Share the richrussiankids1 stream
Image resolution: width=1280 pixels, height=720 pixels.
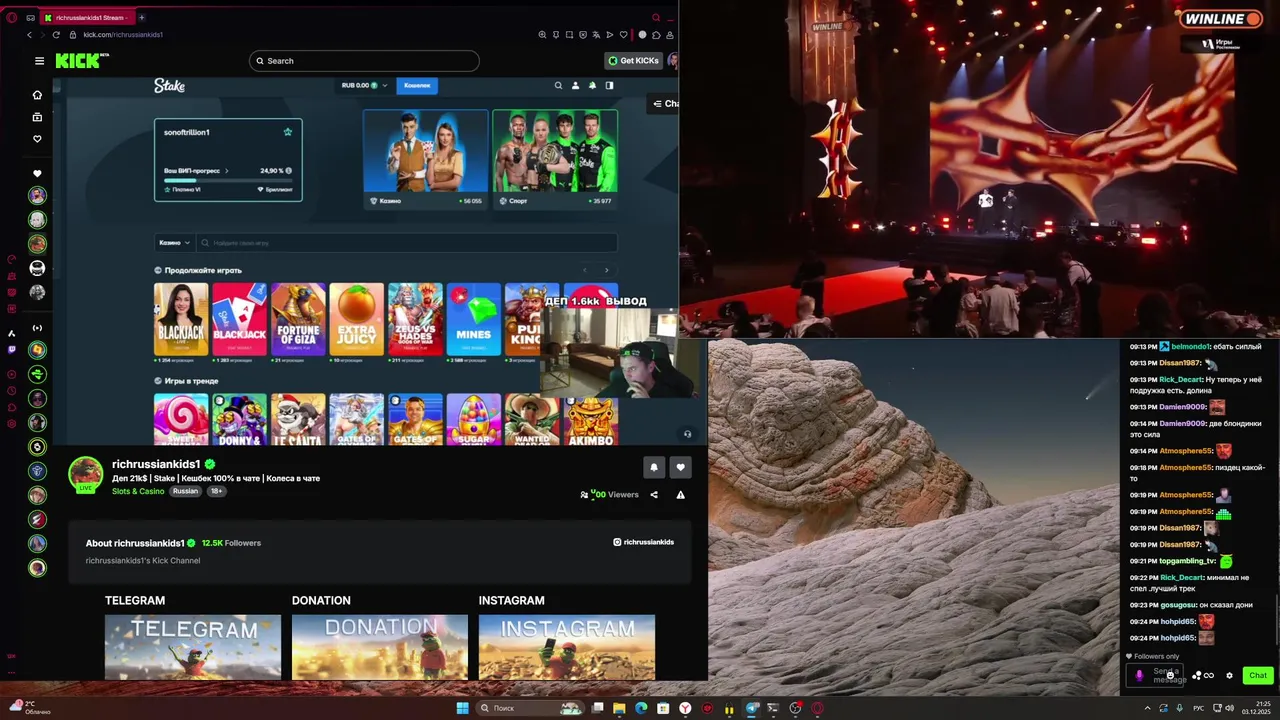654,494
